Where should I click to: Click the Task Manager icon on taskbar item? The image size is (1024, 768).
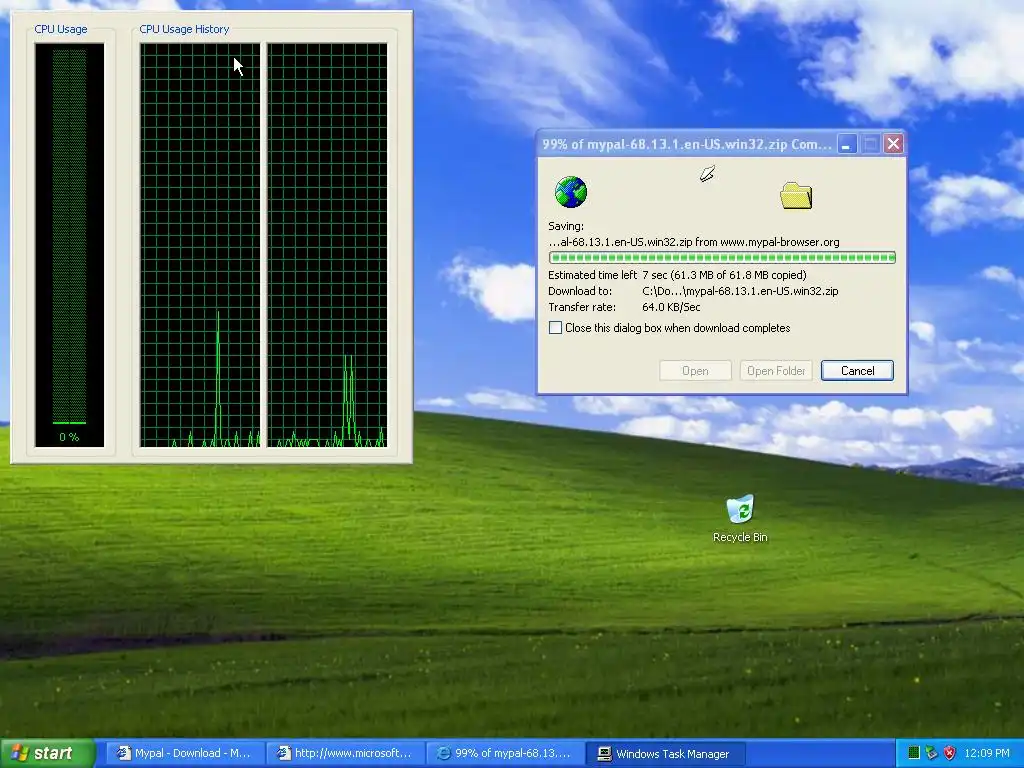605,754
